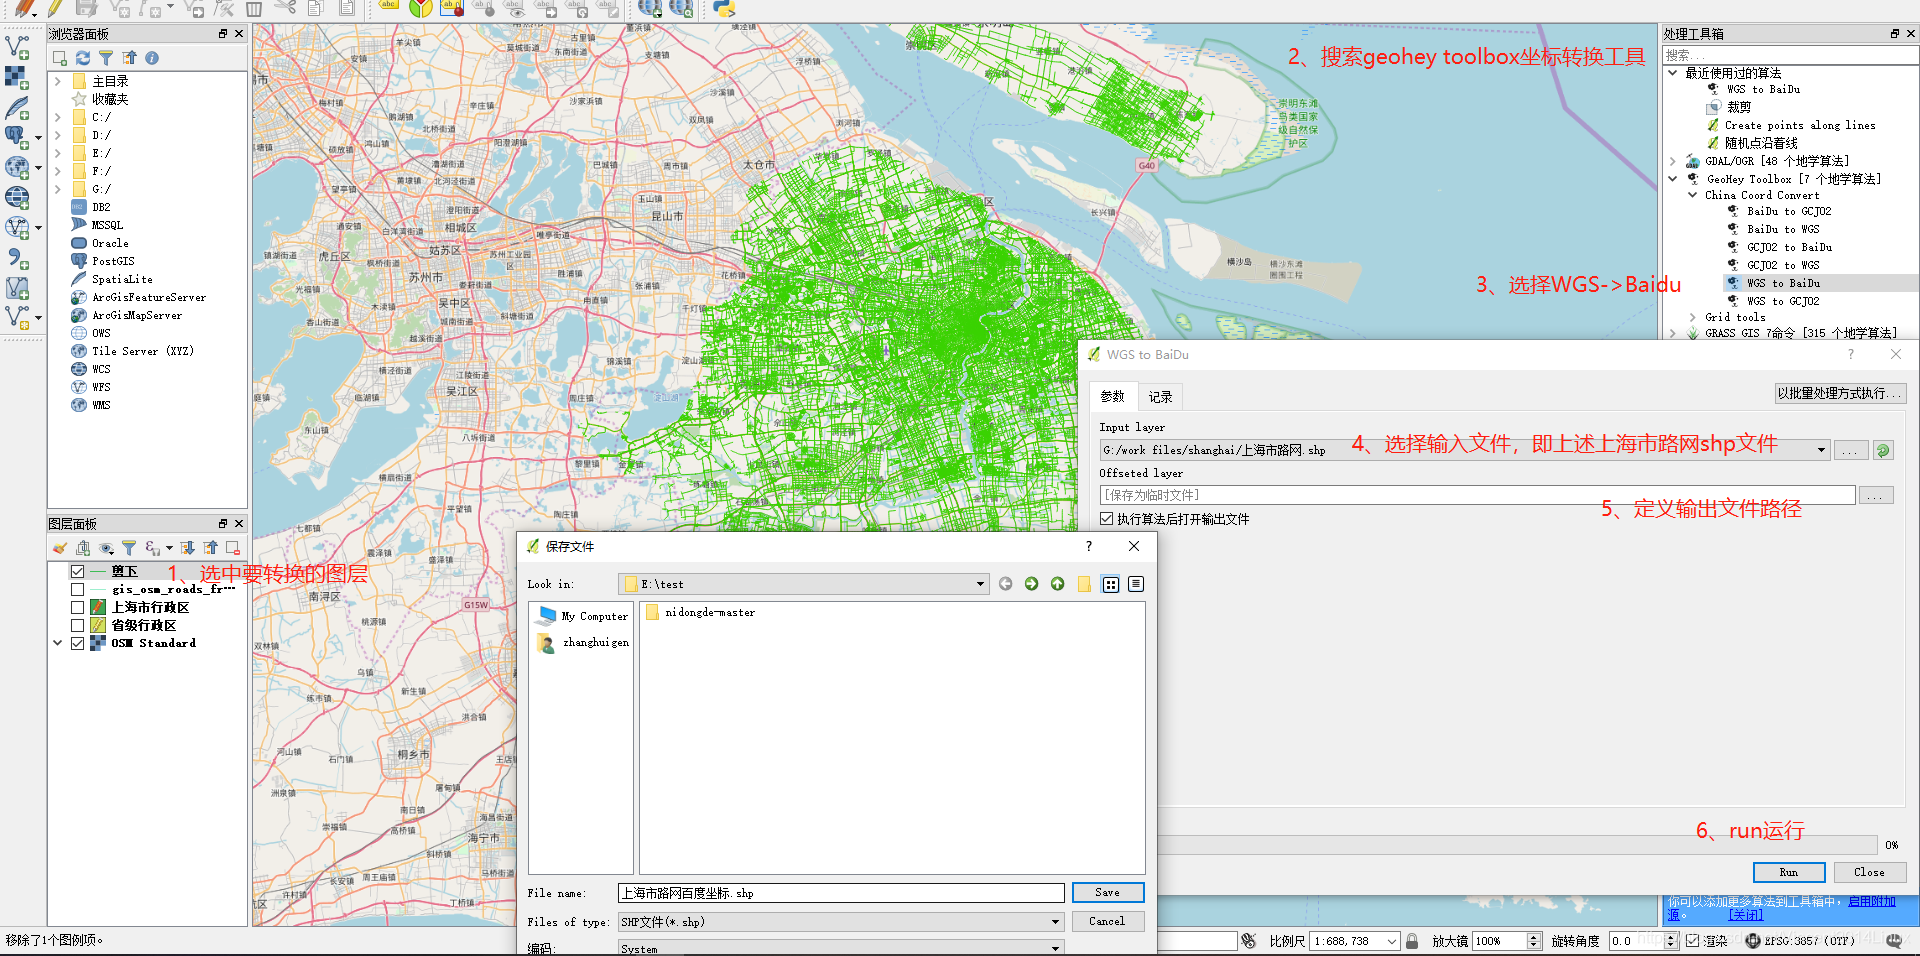Click 以批量处理方式执行 batch button
This screenshot has height=956, width=1920.
(x=1840, y=393)
